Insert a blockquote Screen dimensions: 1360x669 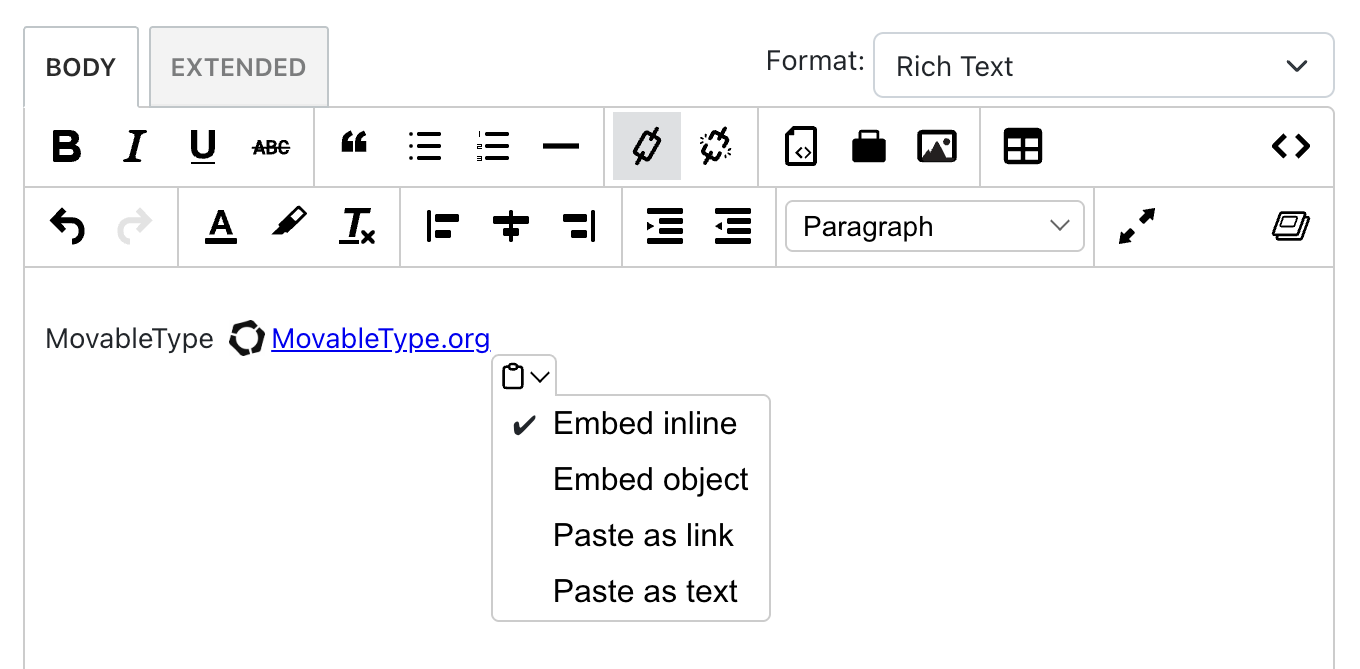354,147
